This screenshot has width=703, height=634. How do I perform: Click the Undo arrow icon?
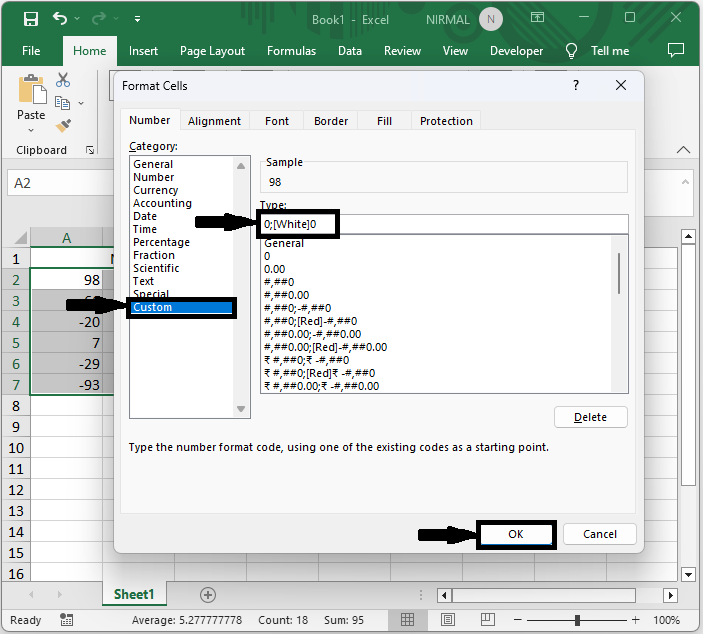tap(60, 18)
